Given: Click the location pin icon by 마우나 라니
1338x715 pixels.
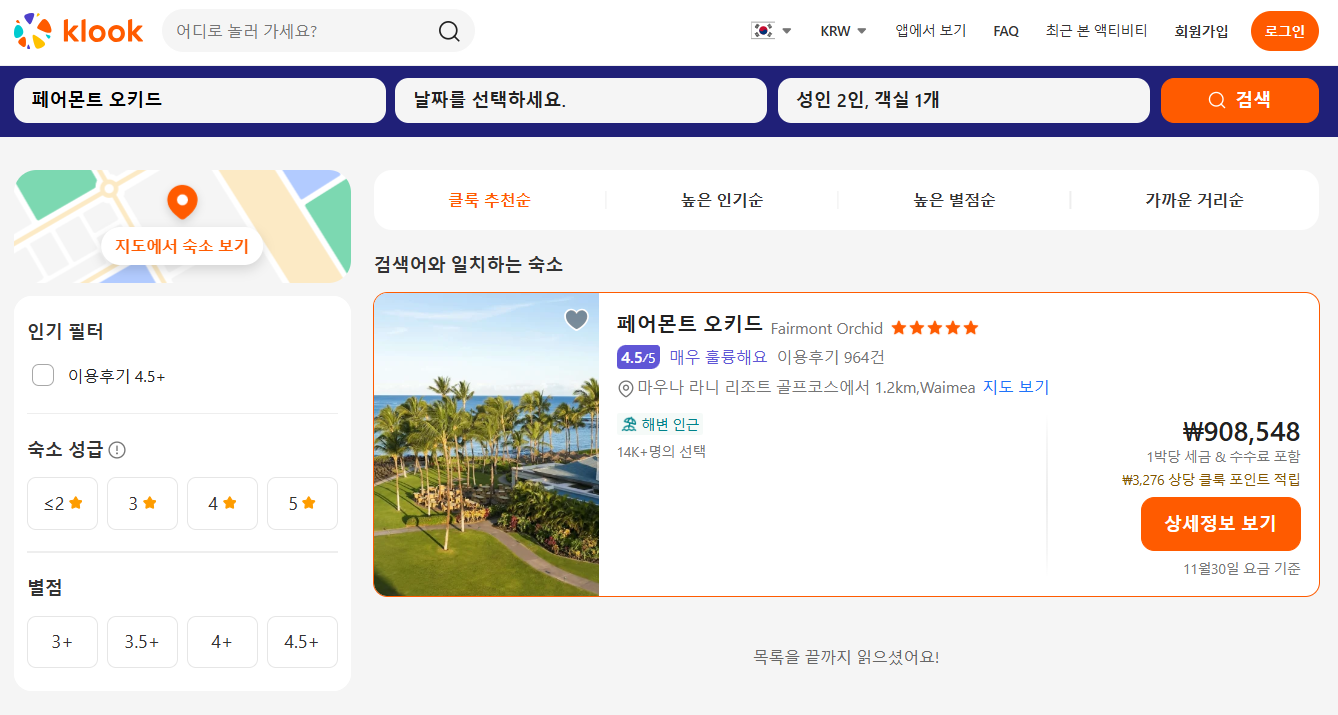Looking at the screenshot, I should [626, 388].
